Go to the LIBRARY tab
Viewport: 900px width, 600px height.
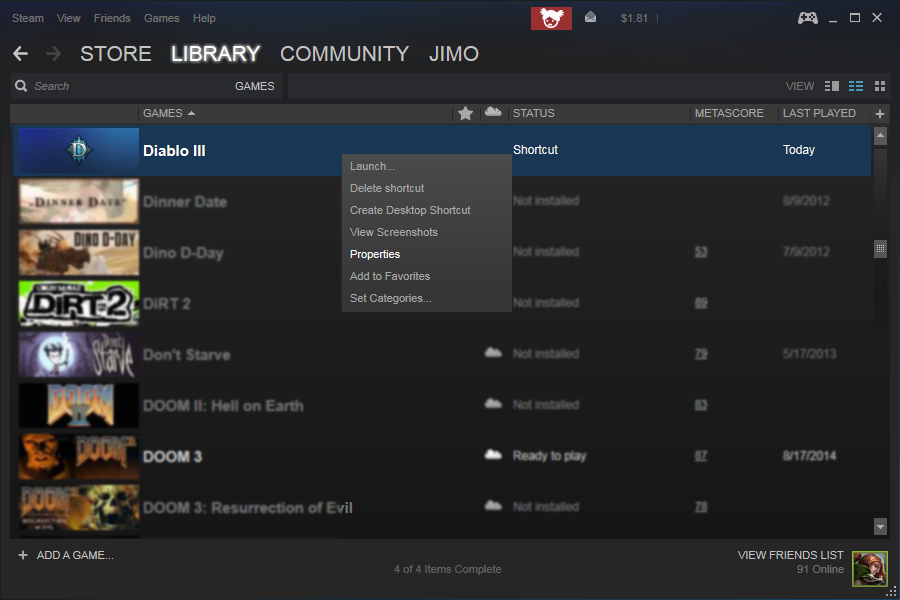(215, 54)
